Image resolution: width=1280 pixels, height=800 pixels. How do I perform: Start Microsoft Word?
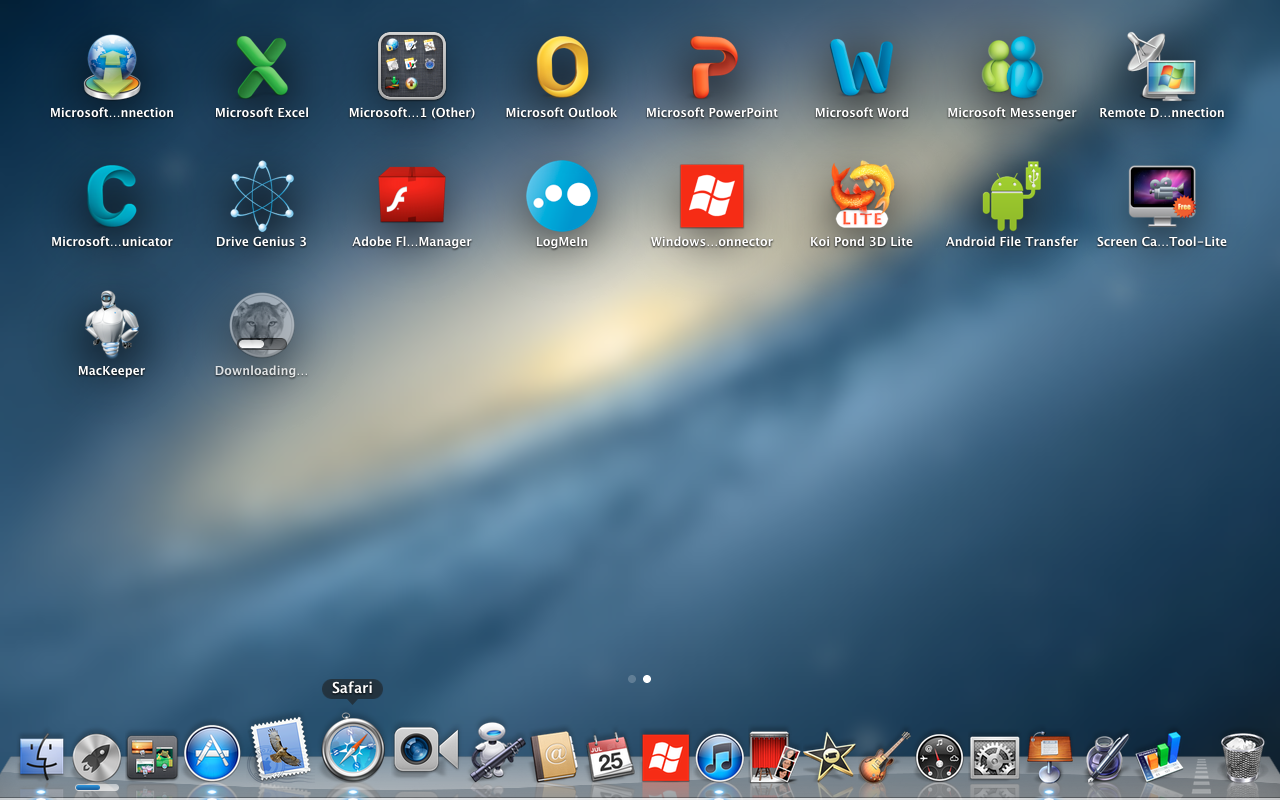[862, 67]
